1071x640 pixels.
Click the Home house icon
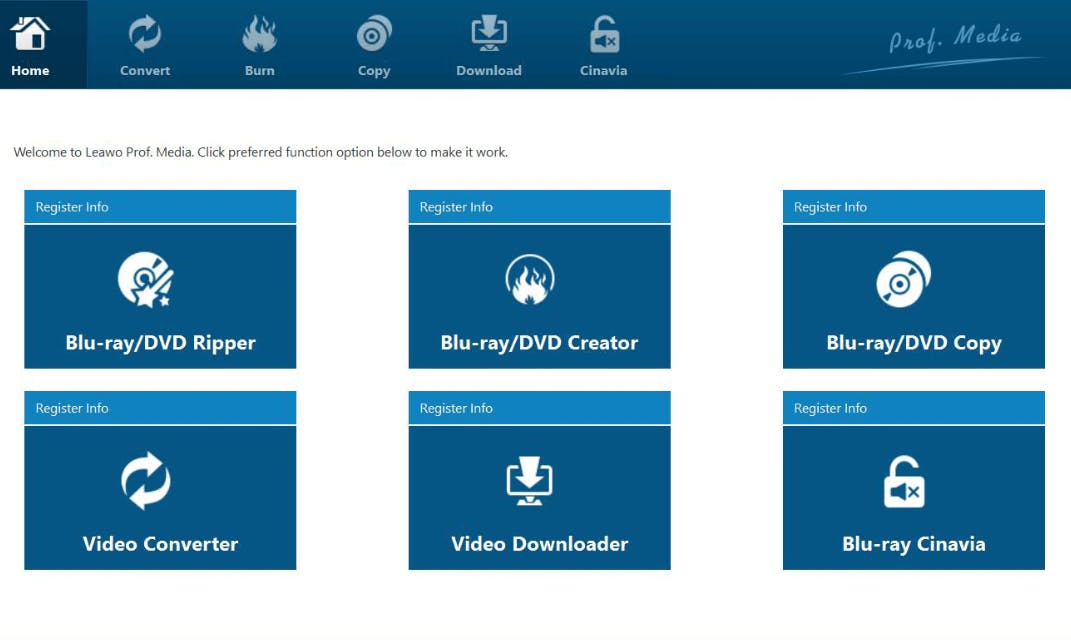(x=30, y=33)
